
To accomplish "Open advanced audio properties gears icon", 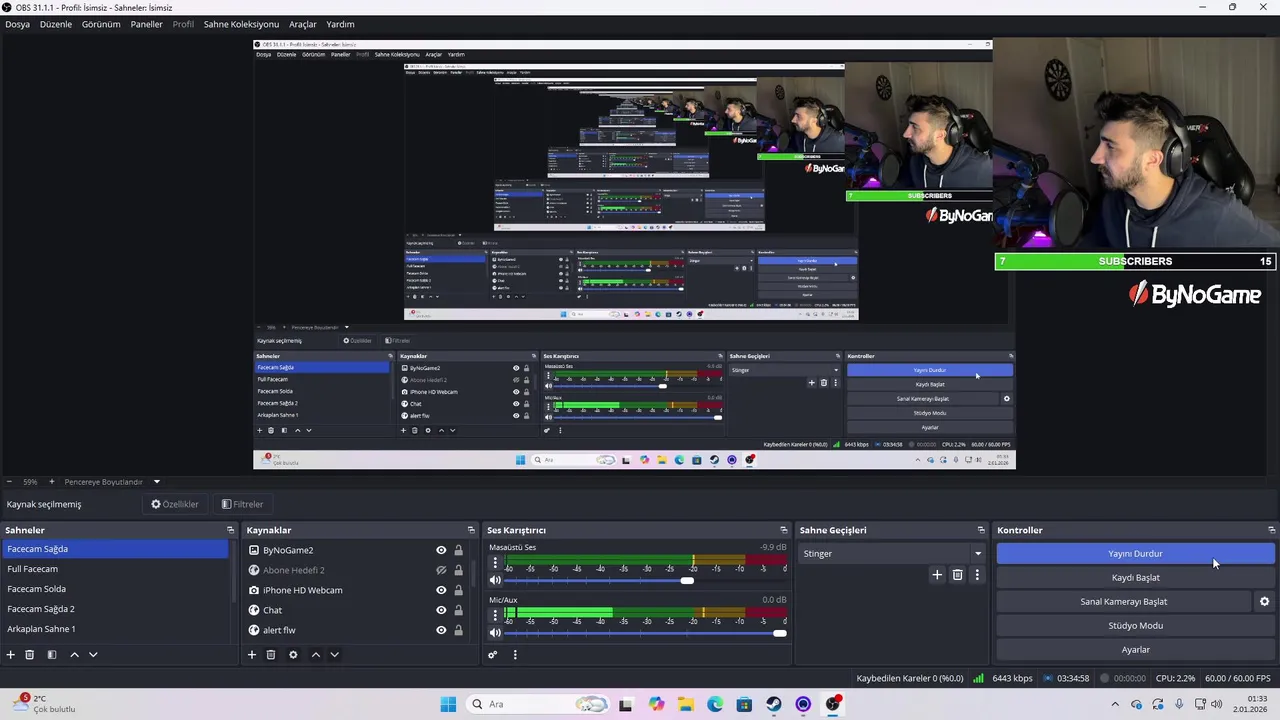I will pos(492,655).
